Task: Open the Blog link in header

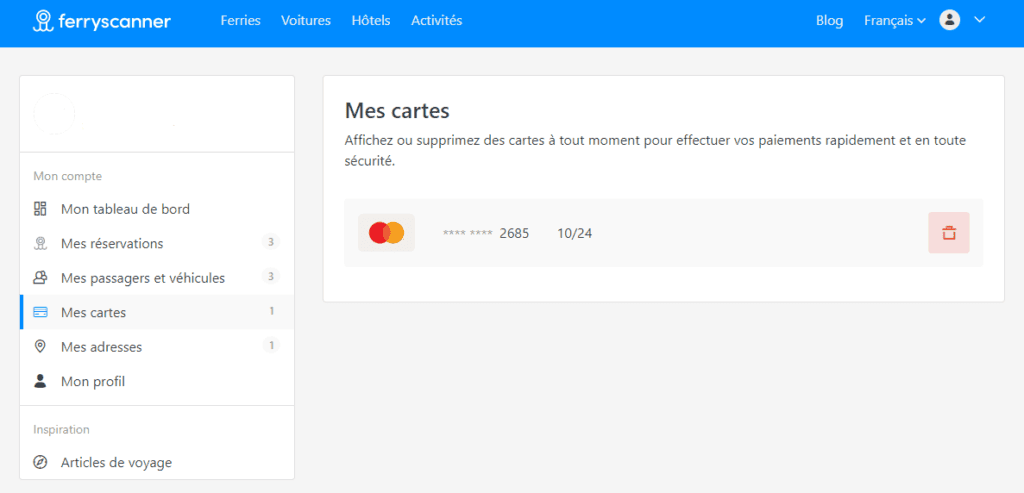Action: [829, 21]
